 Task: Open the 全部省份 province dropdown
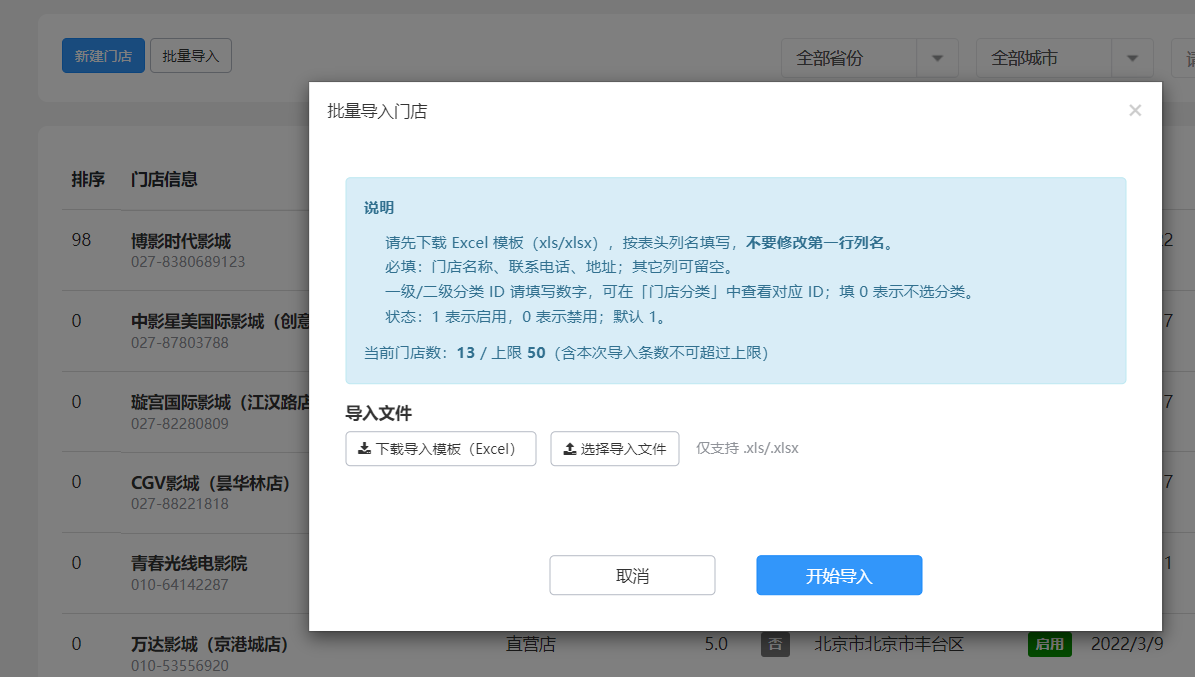(870, 58)
